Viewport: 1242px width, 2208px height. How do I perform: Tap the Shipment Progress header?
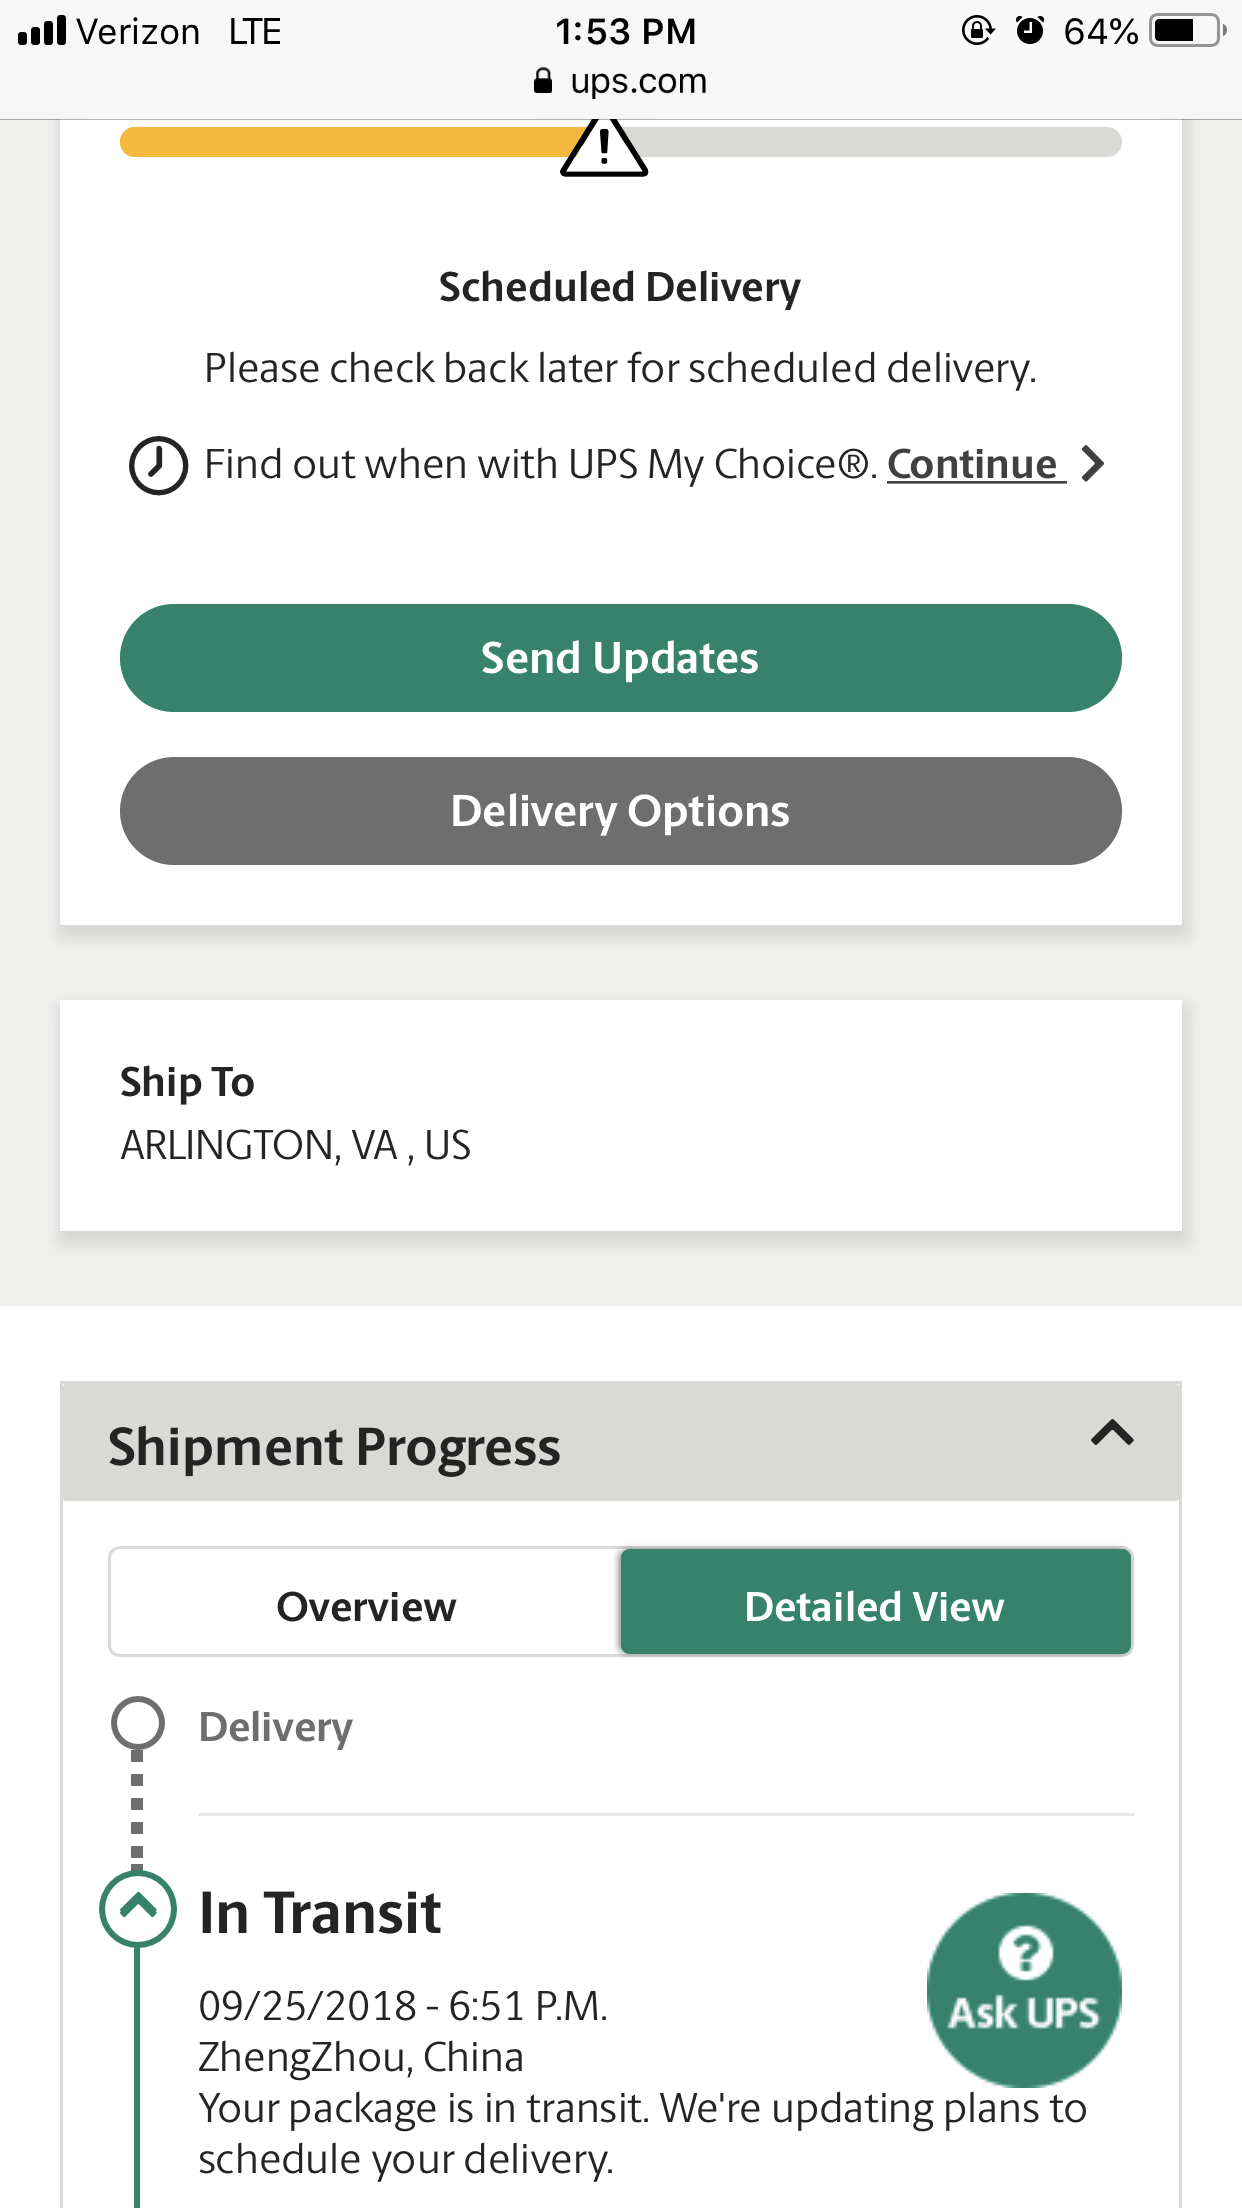pos(621,1442)
